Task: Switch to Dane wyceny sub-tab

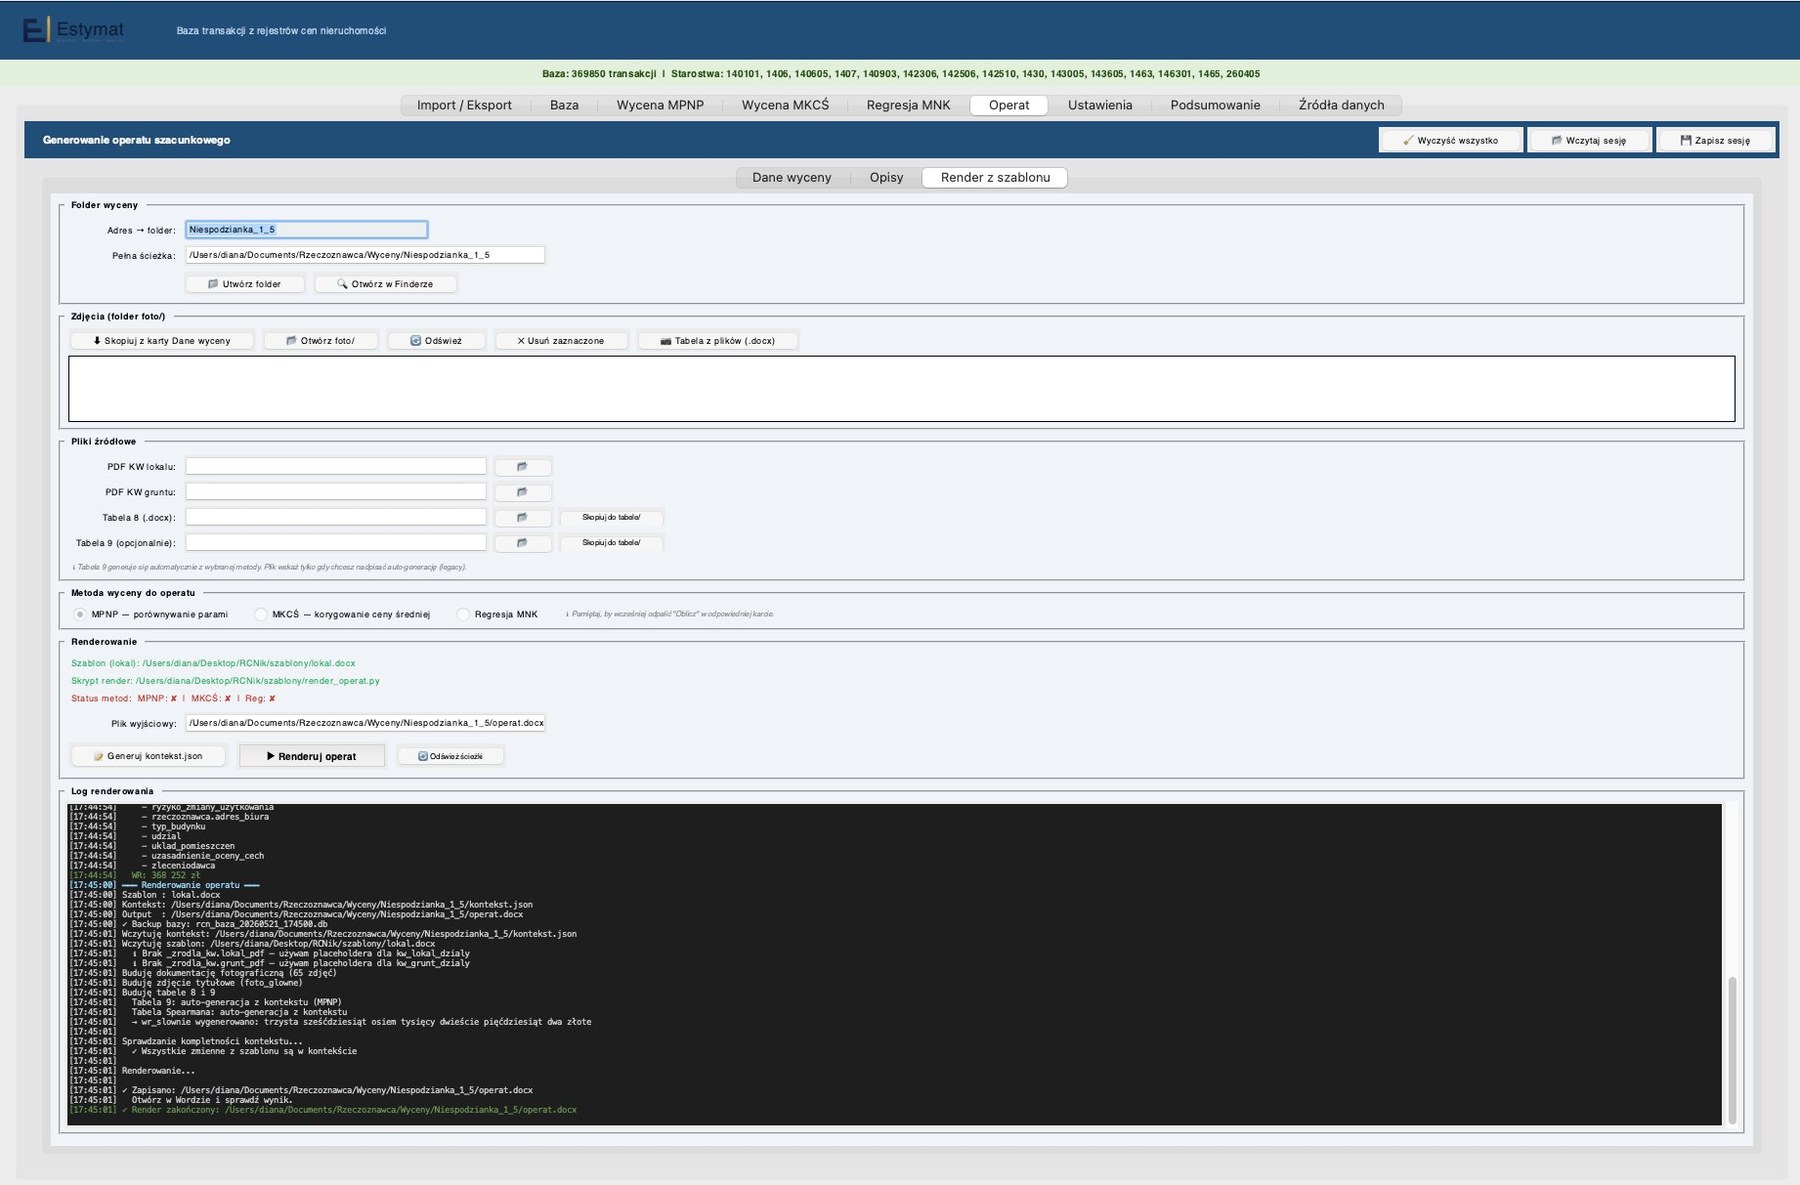Action: click(x=791, y=177)
